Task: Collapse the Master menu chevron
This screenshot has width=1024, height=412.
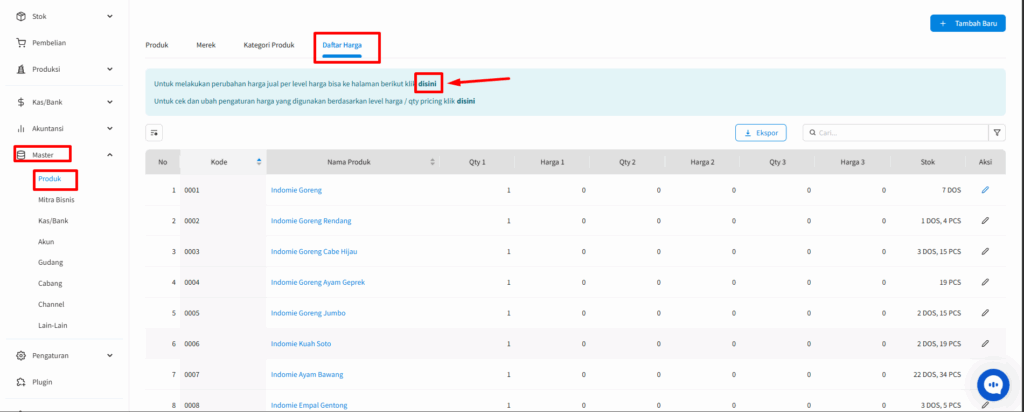Action: pyautogui.click(x=110, y=155)
